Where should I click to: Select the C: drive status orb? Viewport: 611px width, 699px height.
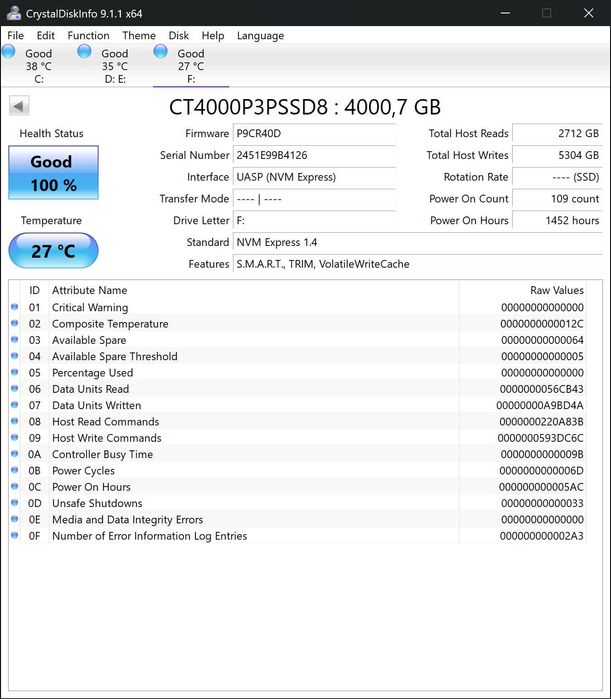point(8,52)
